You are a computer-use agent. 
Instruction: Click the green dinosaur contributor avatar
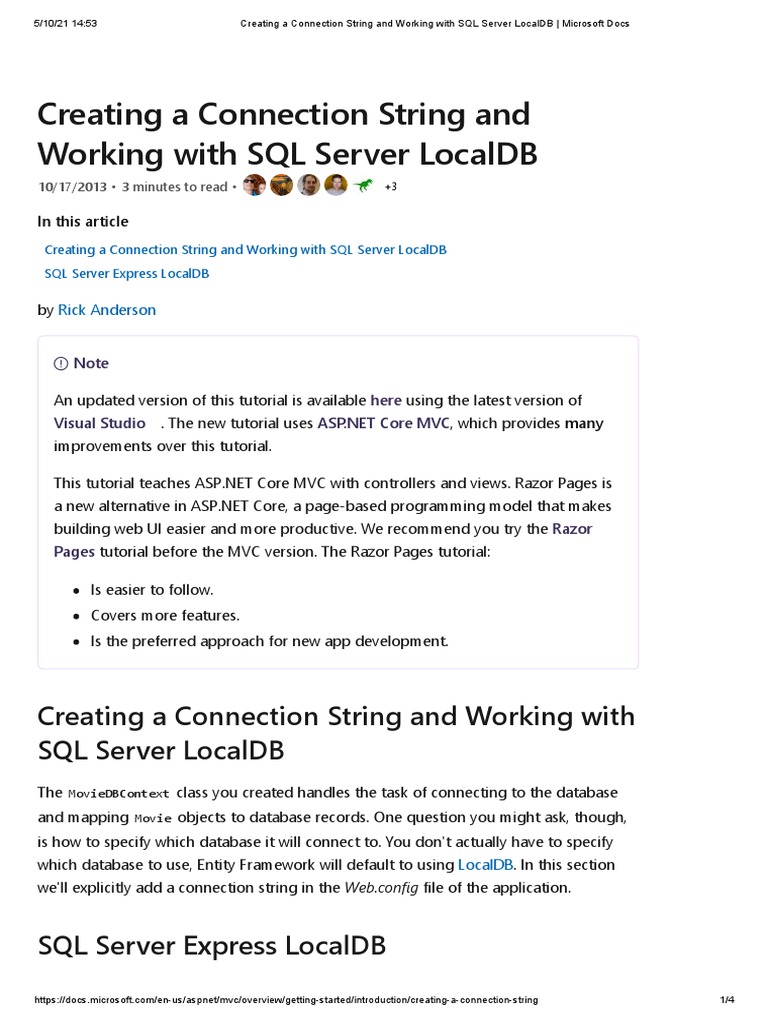pyautogui.click(x=363, y=186)
